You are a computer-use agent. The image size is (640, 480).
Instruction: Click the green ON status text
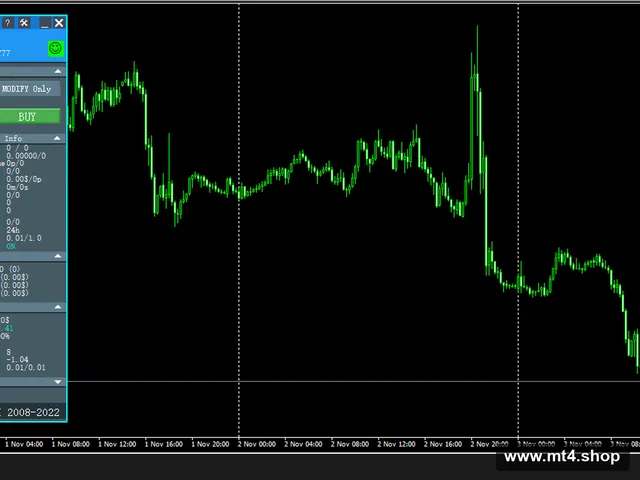(x=11, y=246)
